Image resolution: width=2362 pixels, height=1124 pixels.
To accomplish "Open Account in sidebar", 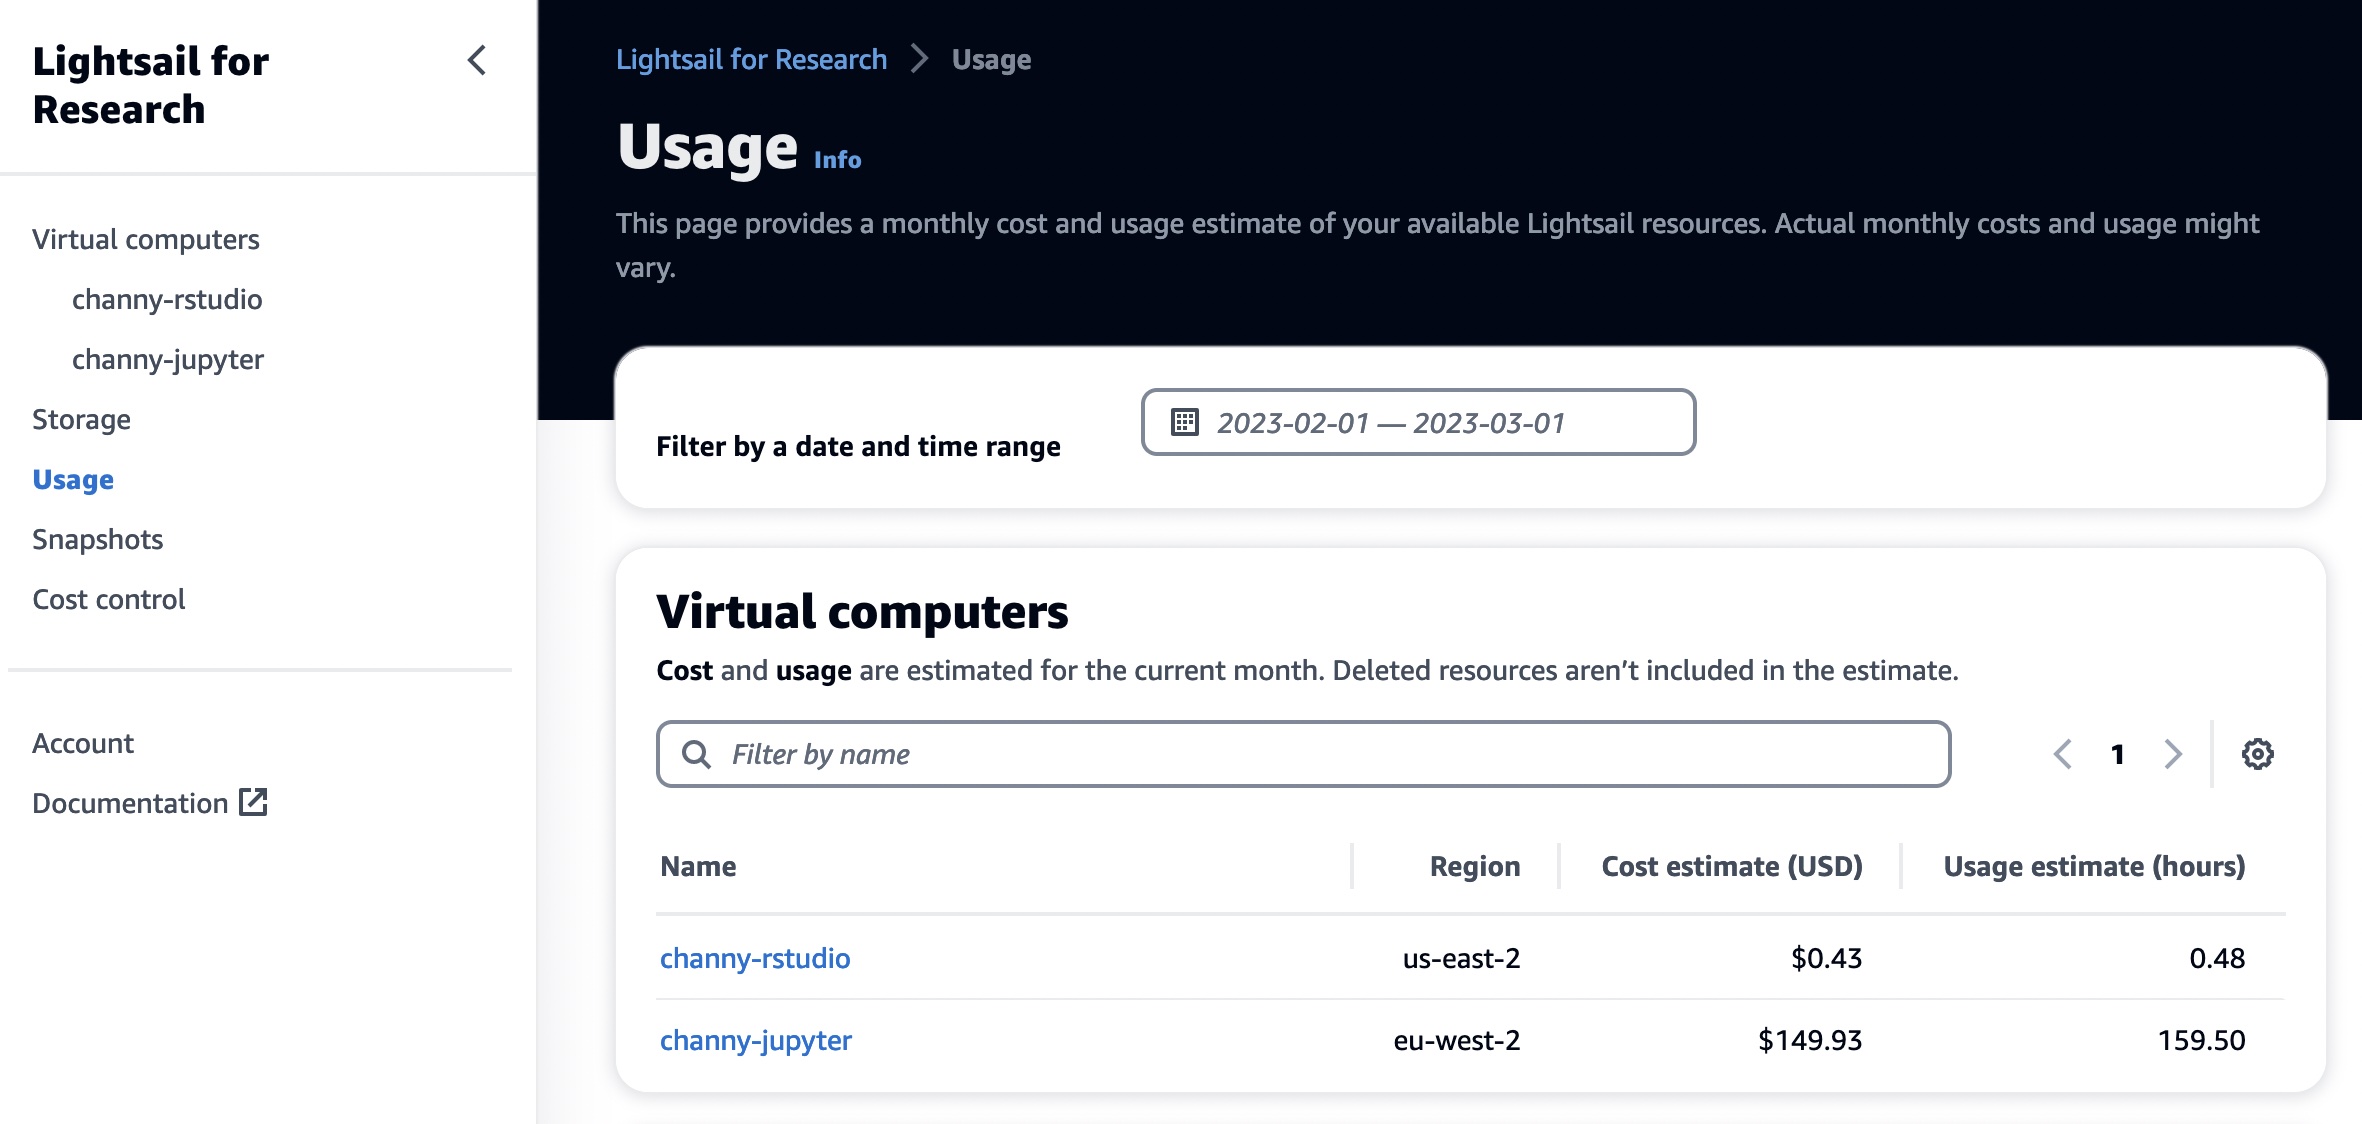I will coord(83,743).
